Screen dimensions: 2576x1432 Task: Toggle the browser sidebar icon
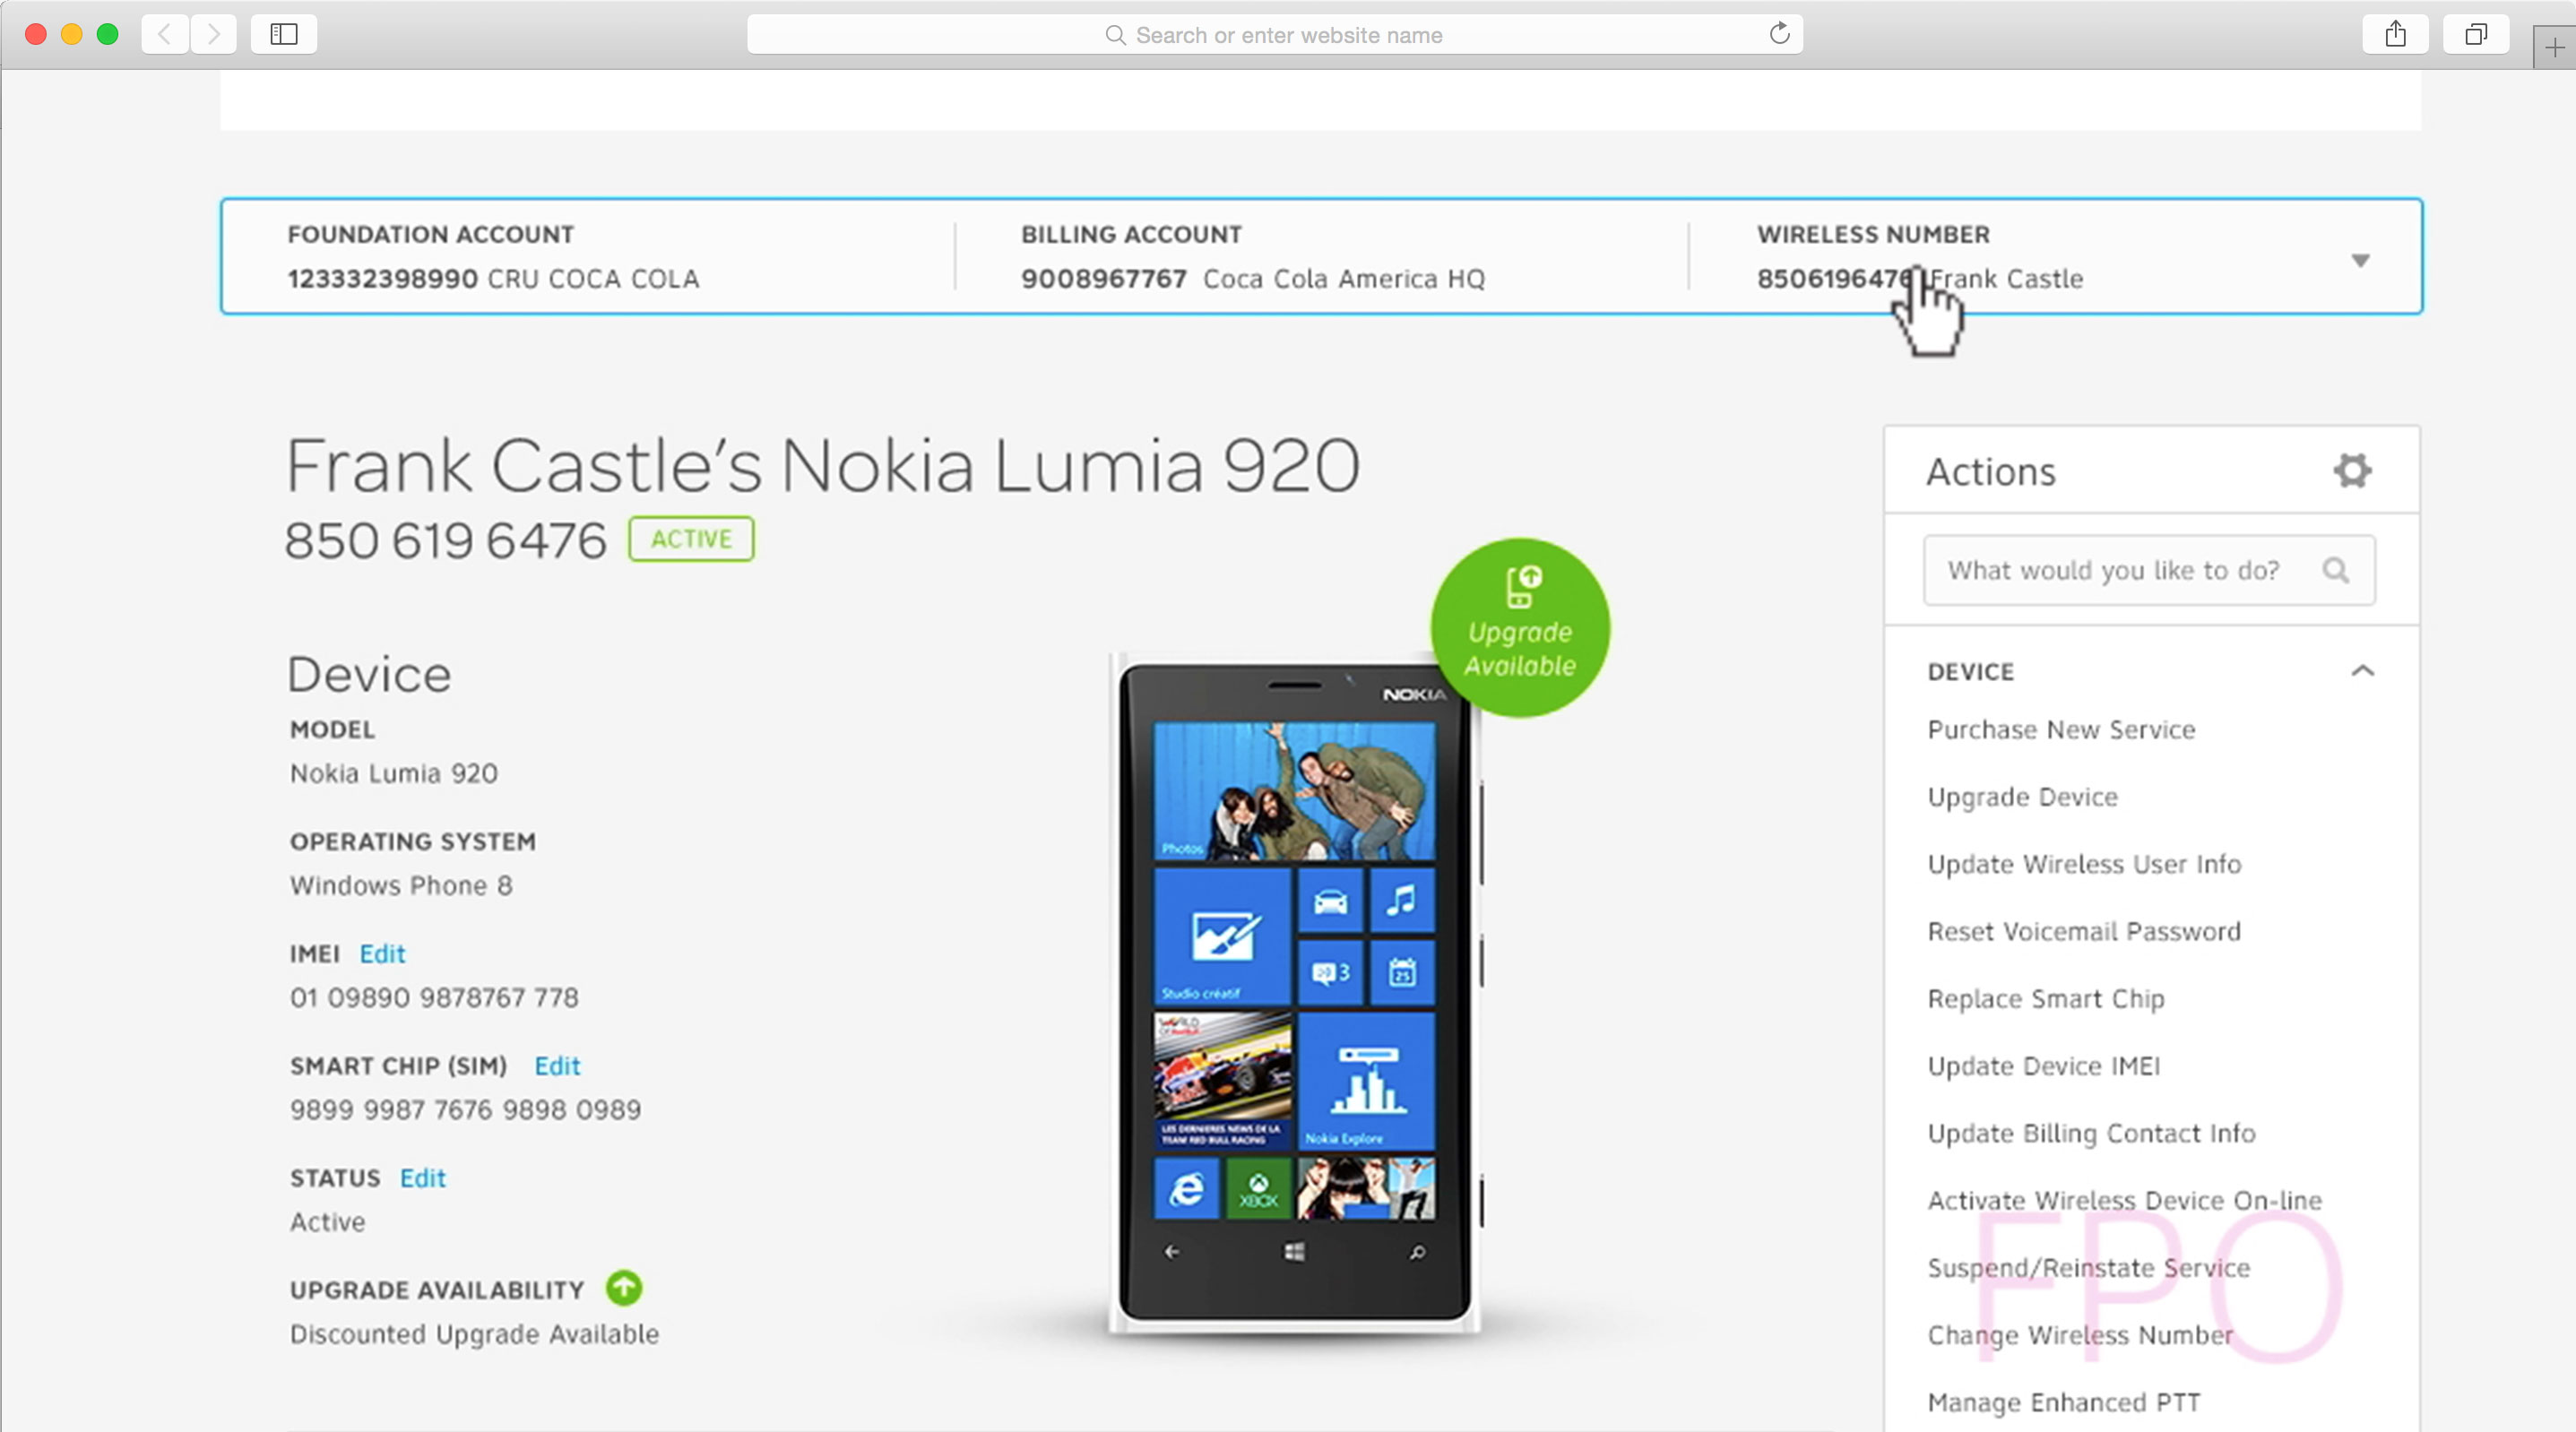pyautogui.click(x=284, y=34)
